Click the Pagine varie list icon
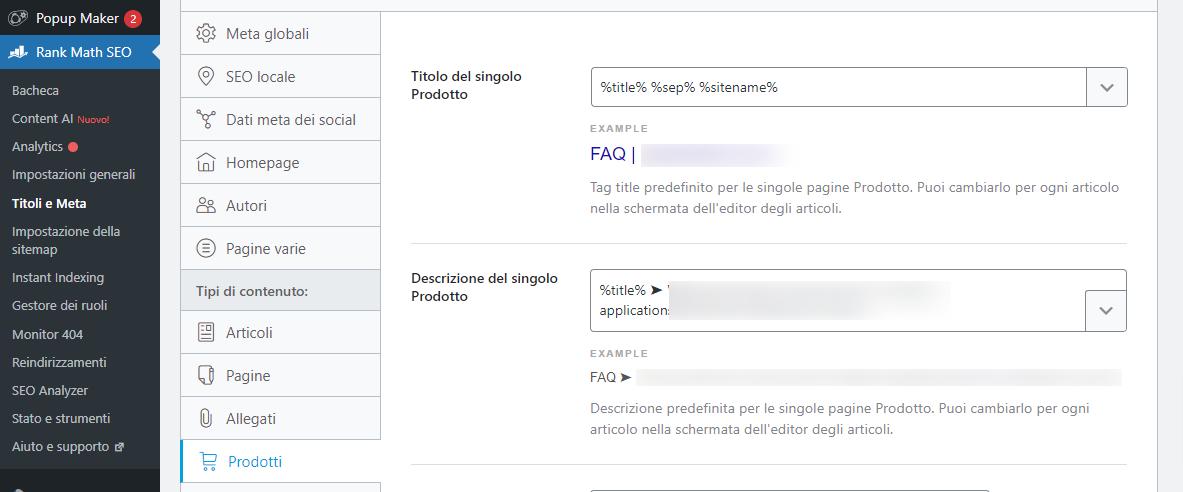The height and width of the screenshot is (492, 1183). point(207,249)
